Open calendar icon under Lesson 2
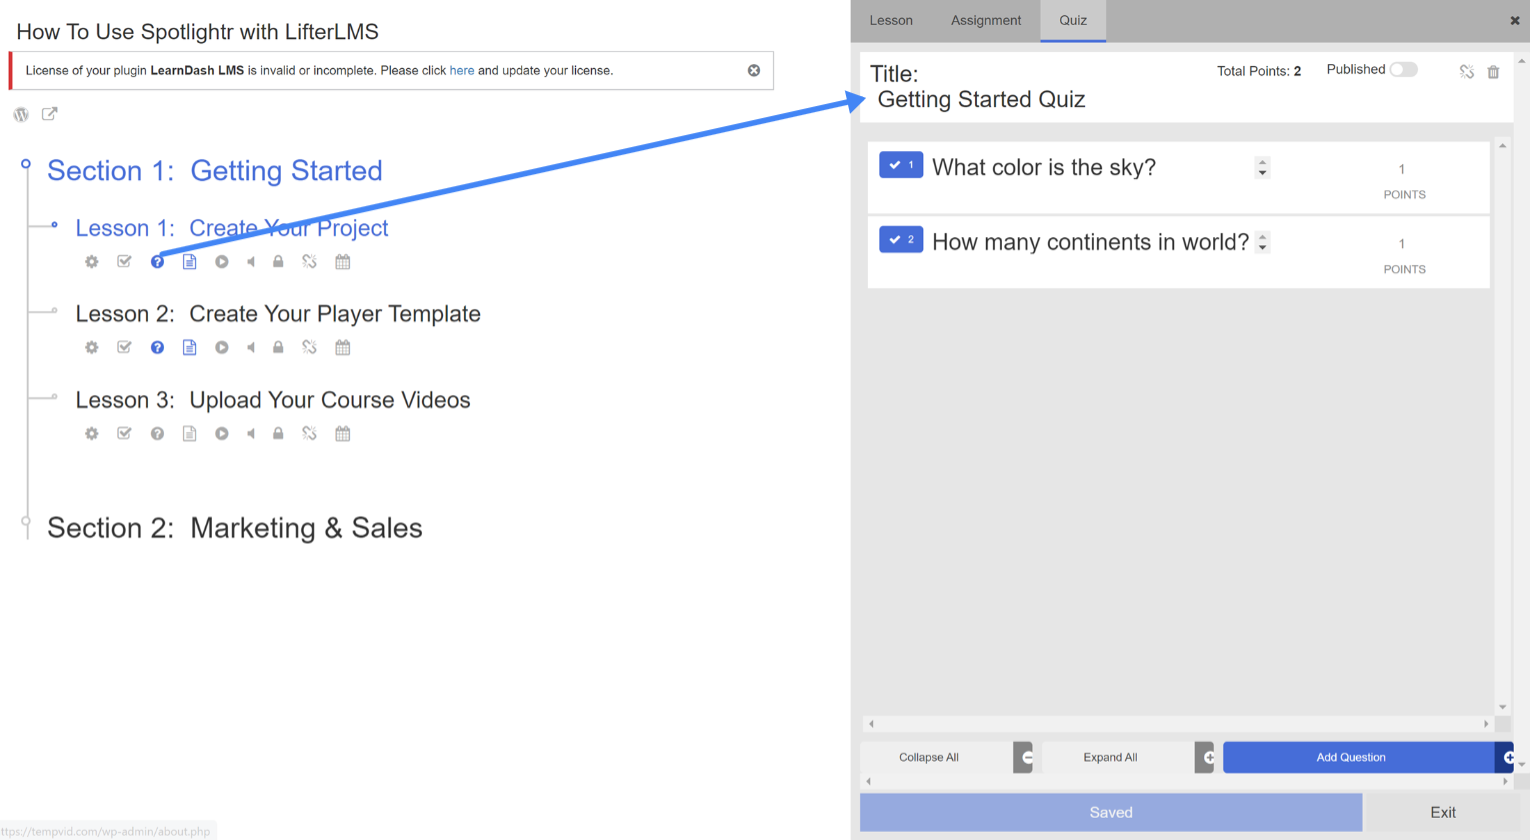The width and height of the screenshot is (1530, 840). pyautogui.click(x=343, y=348)
